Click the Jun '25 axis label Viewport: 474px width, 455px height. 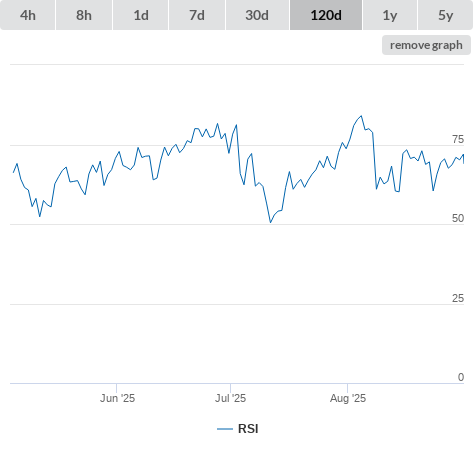pyautogui.click(x=117, y=398)
